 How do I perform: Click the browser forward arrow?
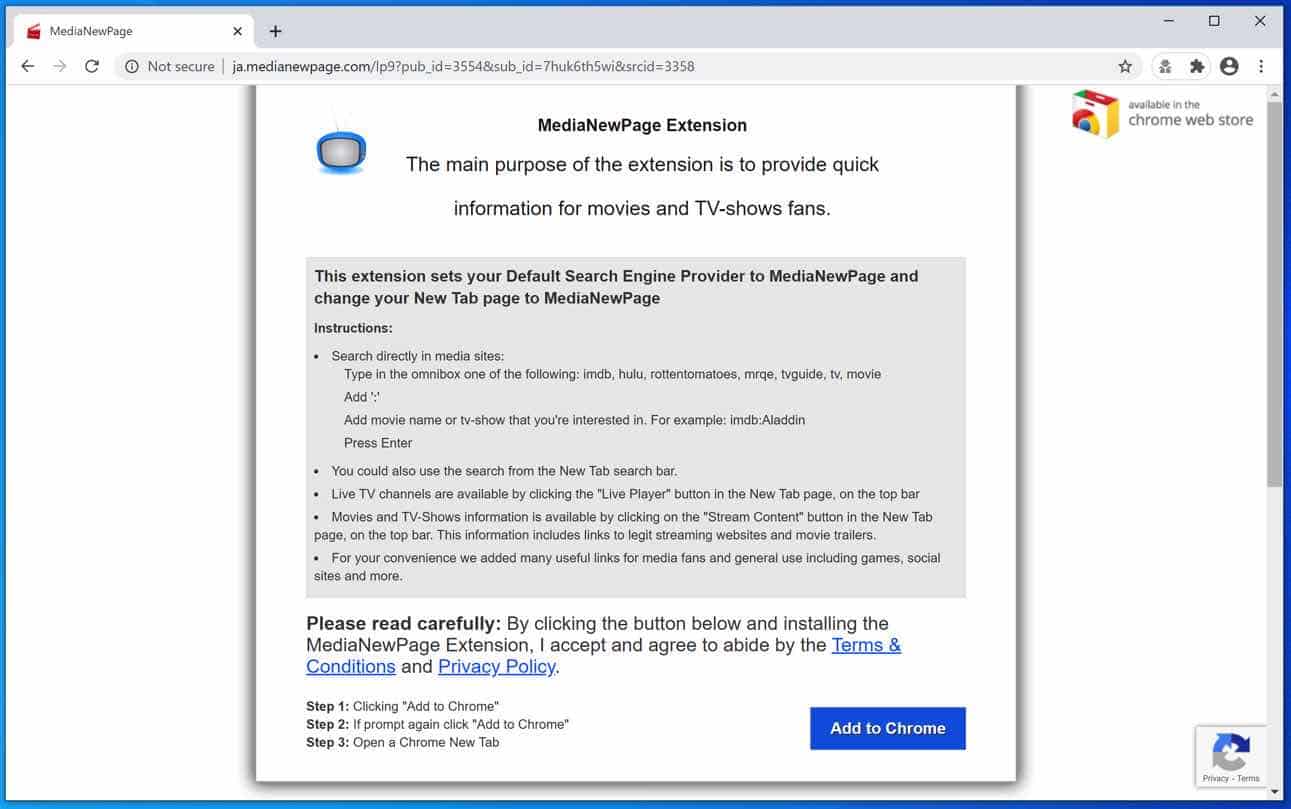pos(60,66)
